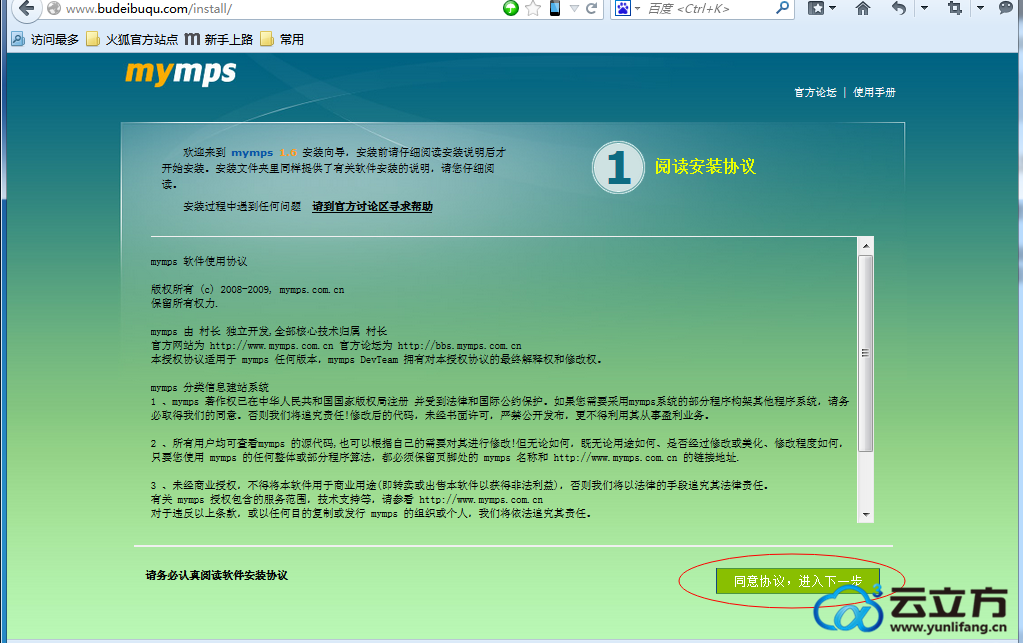Open the 常用 bookmark folder
The height and width of the screenshot is (643, 1023).
pos(282,39)
